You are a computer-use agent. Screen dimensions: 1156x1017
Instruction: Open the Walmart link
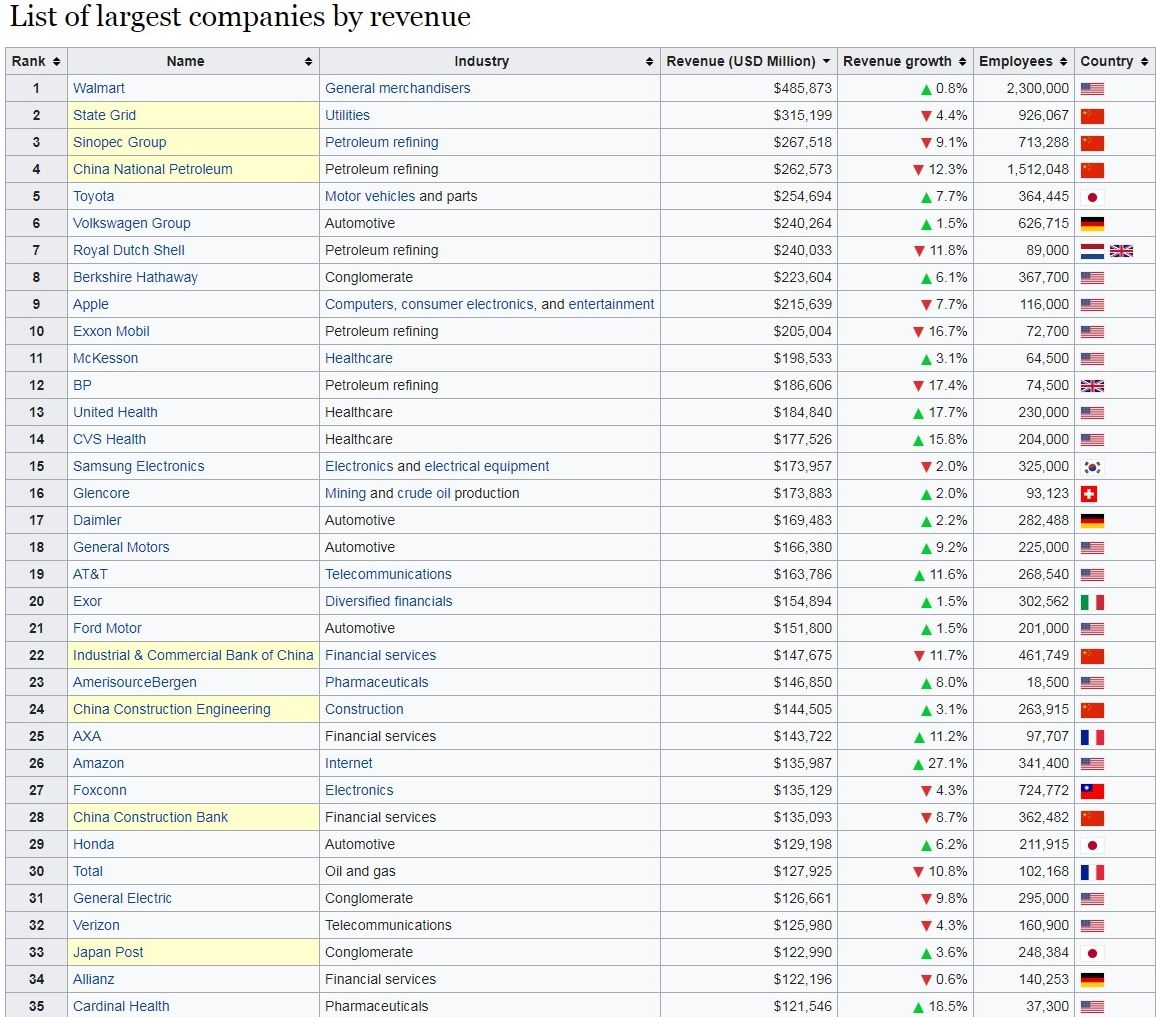pos(99,88)
